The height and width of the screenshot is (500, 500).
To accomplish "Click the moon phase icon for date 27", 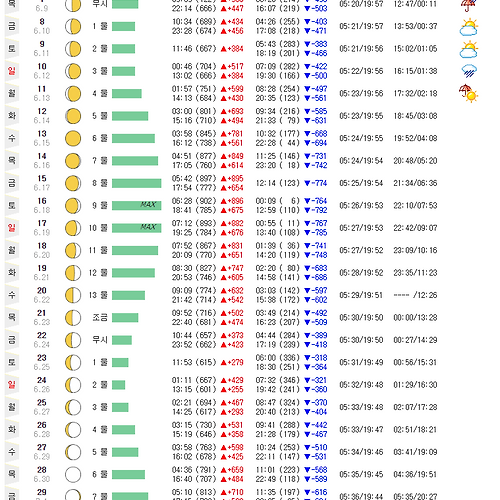I will tap(73, 452).
